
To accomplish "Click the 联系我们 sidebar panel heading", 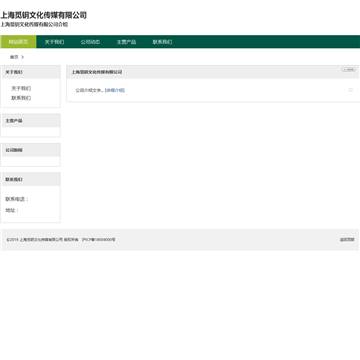I will [x=14, y=179].
